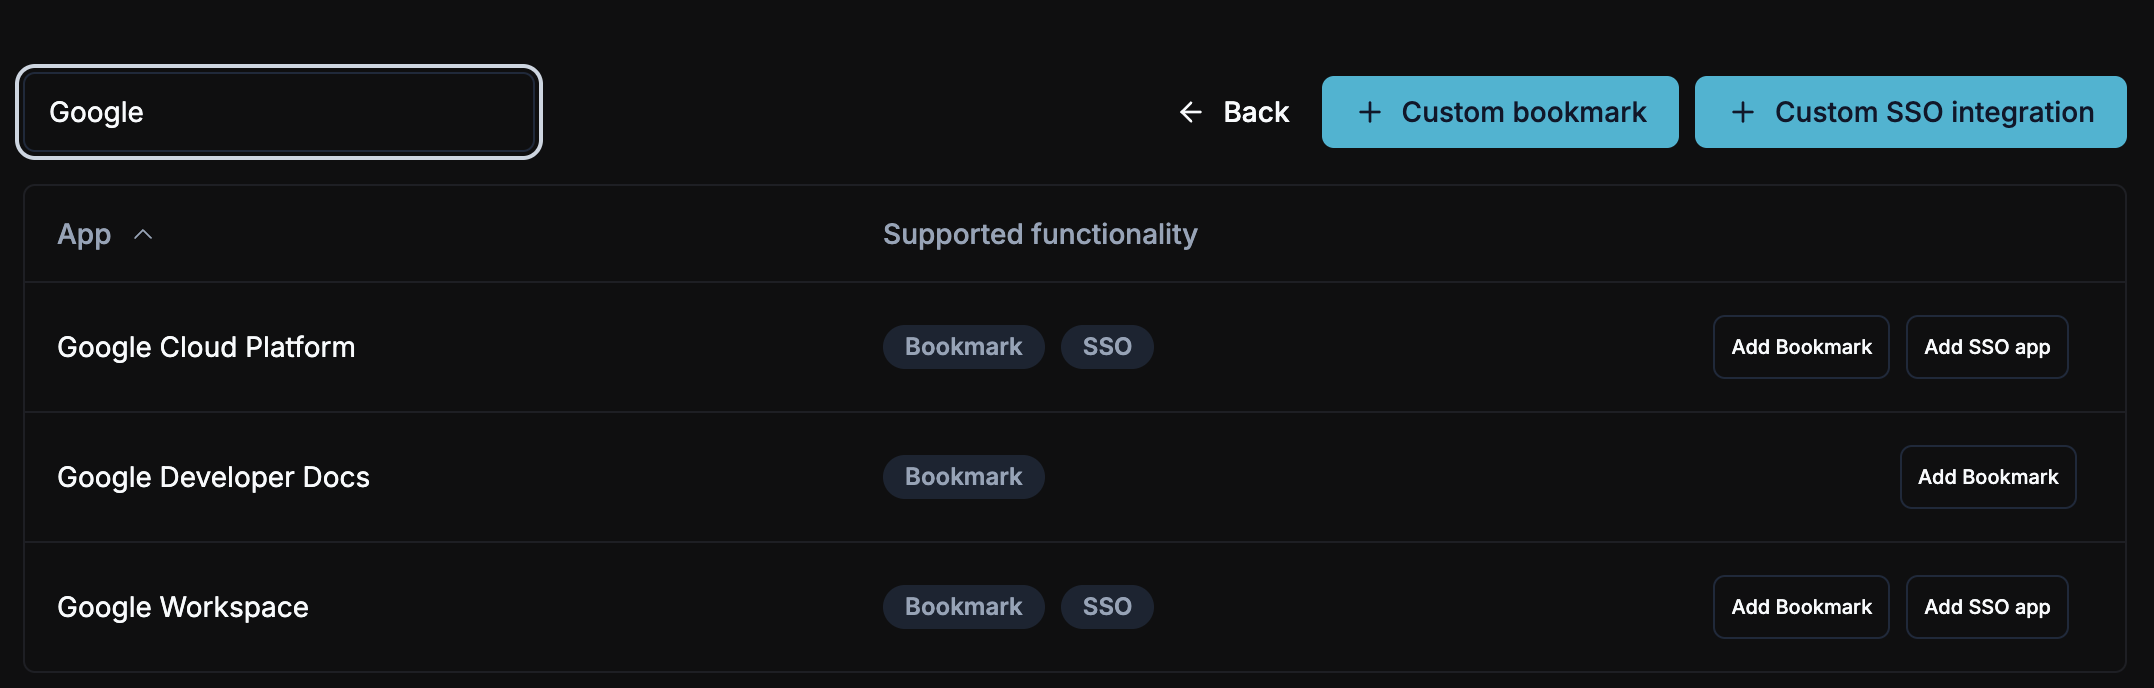This screenshot has width=2154, height=688.
Task: Toggle App column sort chevron
Action: pos(143,234)
